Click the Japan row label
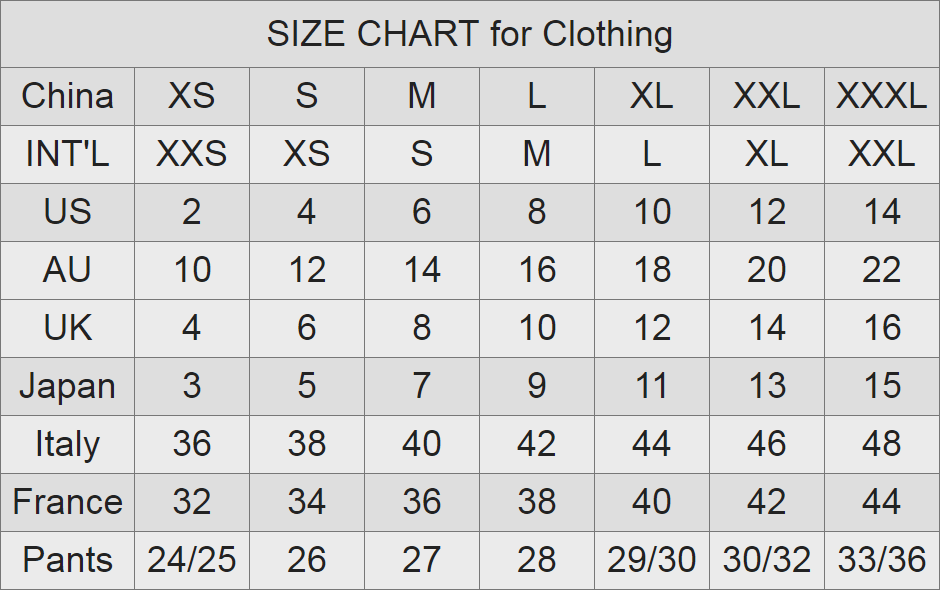The height and width of the screenshot is (590, 940). (x=67, y=387)
